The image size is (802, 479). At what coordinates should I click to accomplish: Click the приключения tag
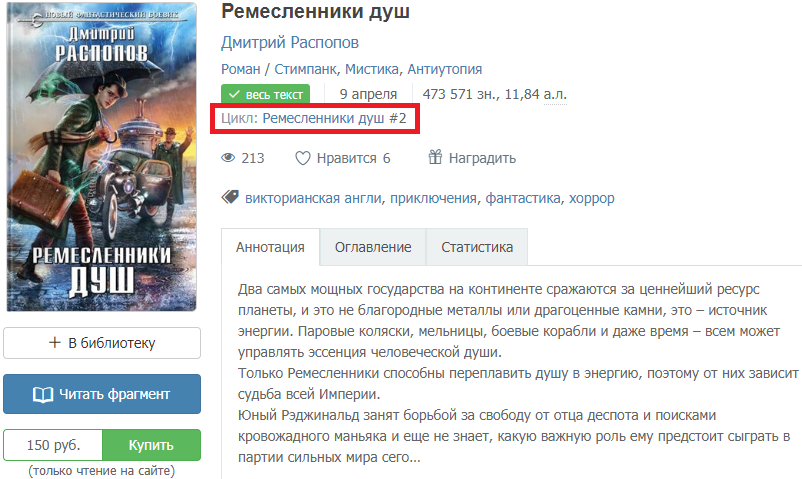[433, 198]
